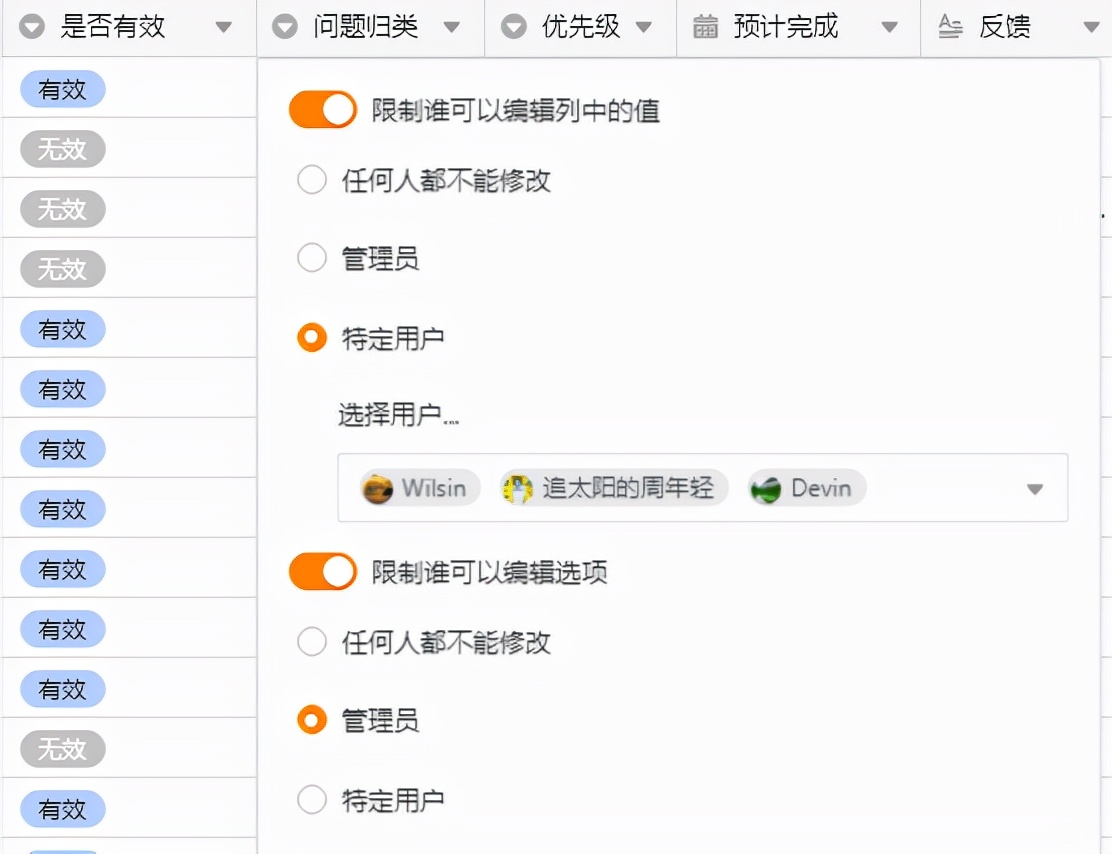Click the calendar icon on 预计完成 header
The height and width of the screenshot is (854, 1112).
pos(706,27)
